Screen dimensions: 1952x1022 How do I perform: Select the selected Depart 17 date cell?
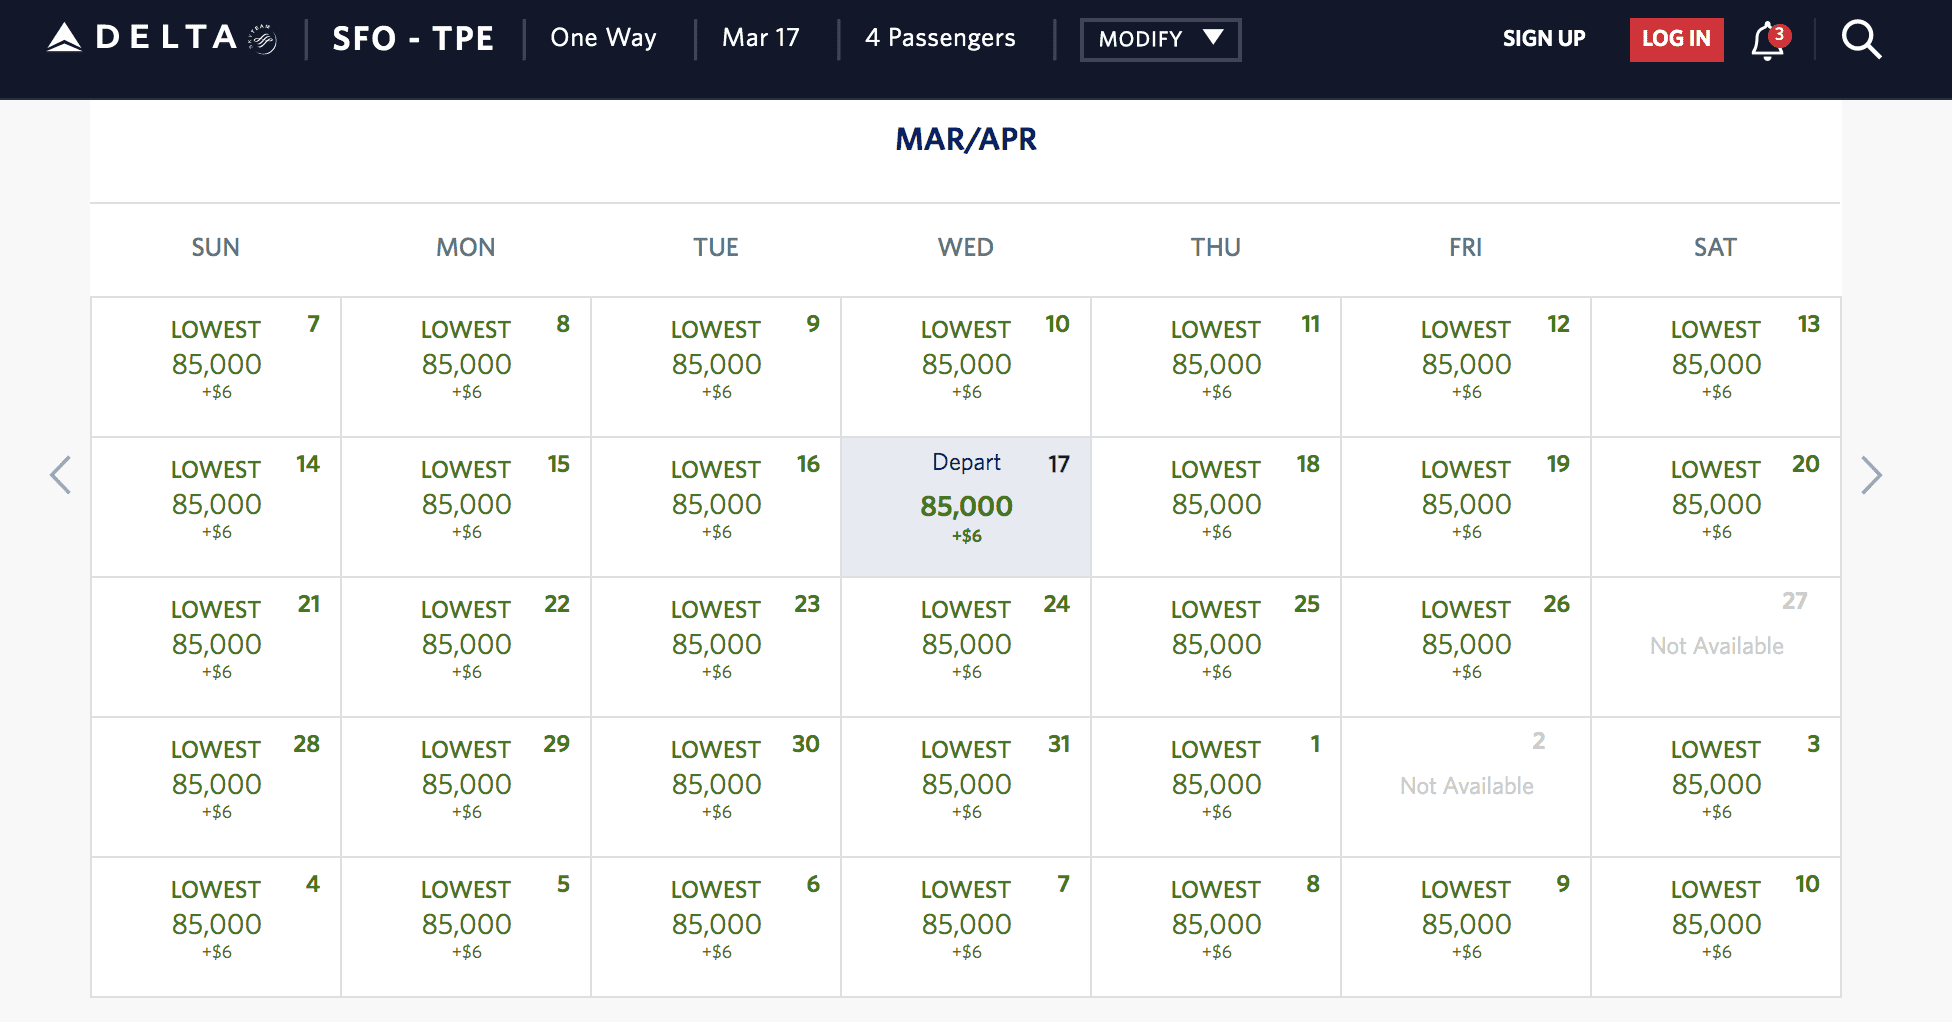(x=966, y=507)
